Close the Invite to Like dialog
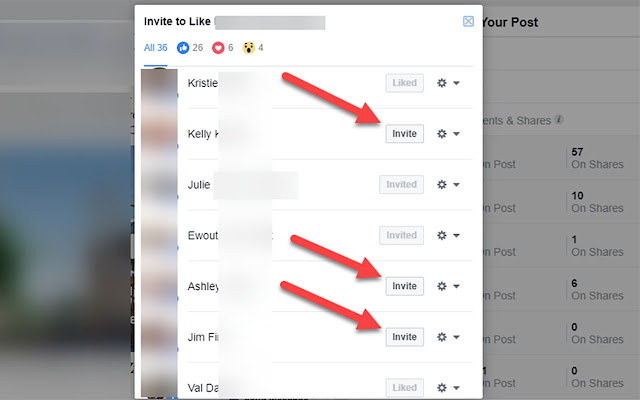The height and width of the screenshot is (400, 640). [468, 21]
